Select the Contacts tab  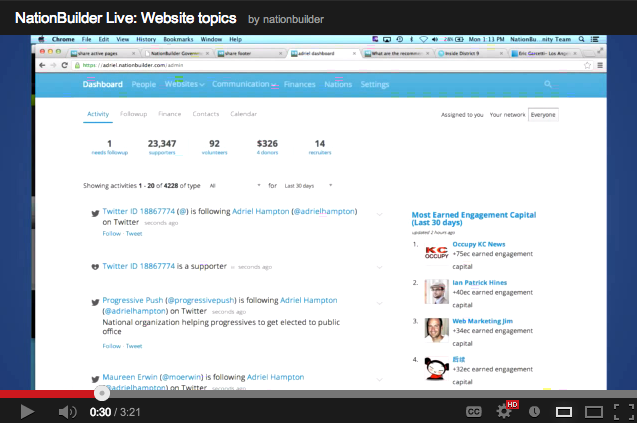pos(206,114)
